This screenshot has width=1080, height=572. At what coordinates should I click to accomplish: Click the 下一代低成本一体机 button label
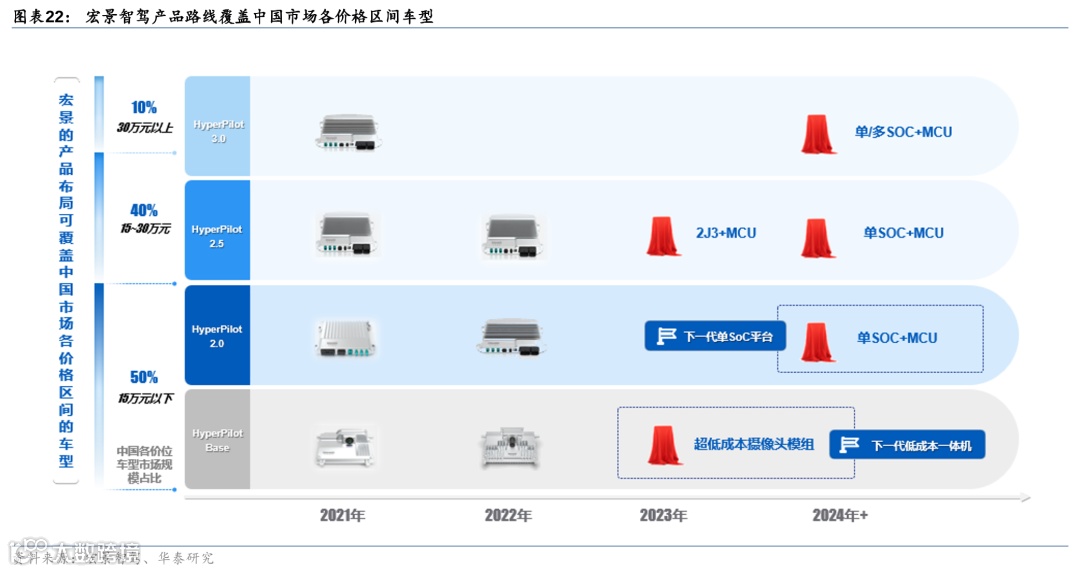pos(922,446)
